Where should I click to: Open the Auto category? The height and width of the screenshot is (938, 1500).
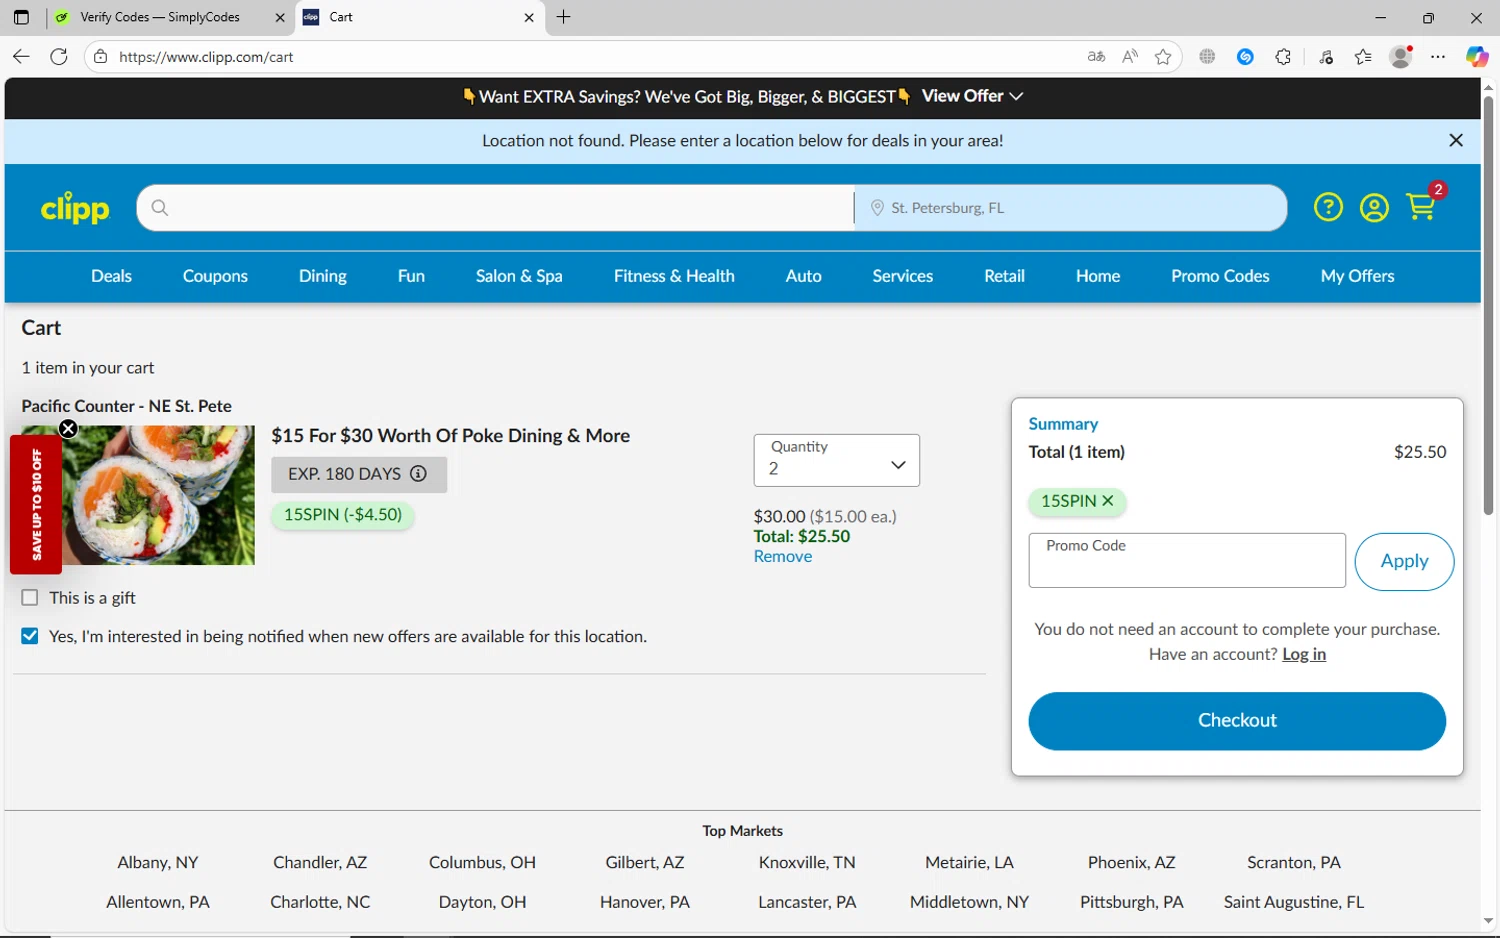[804, 276]
